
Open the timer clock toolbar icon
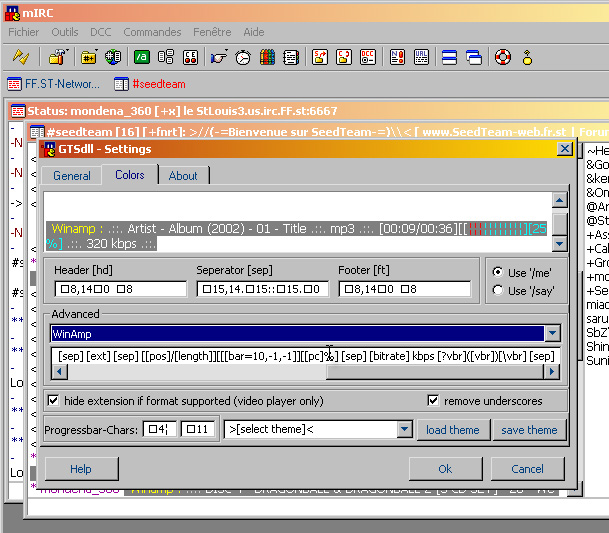[243, 57]
